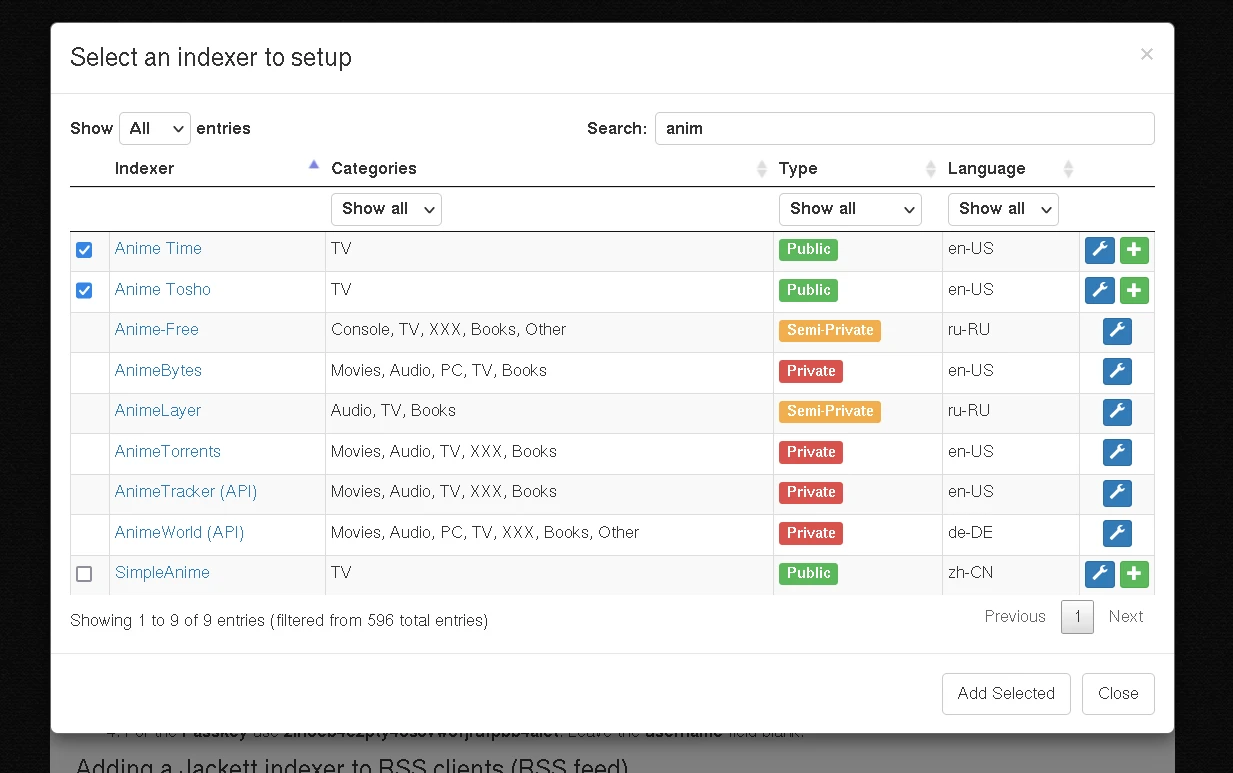
Task: Add SimpleAnime with the green plus icon
Action: click(1134, 574)
